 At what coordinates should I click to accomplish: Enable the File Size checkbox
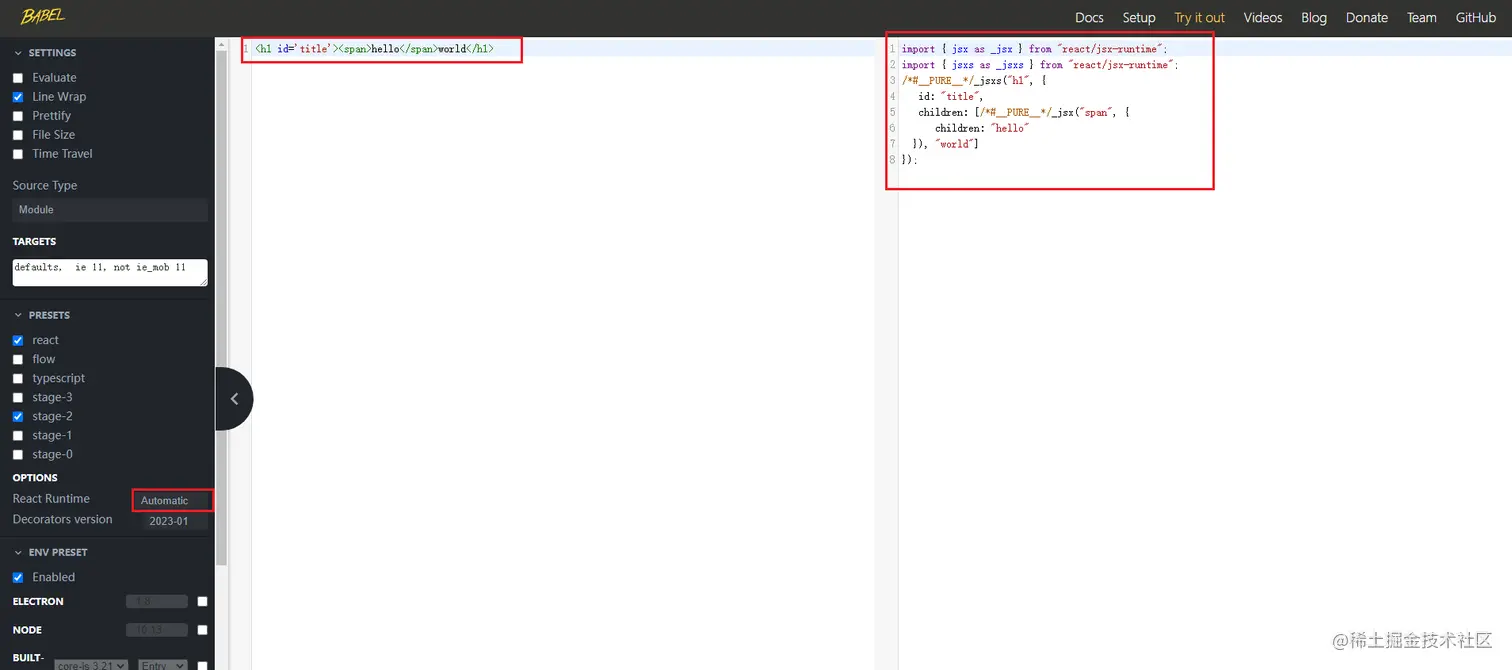coord(18,135)
